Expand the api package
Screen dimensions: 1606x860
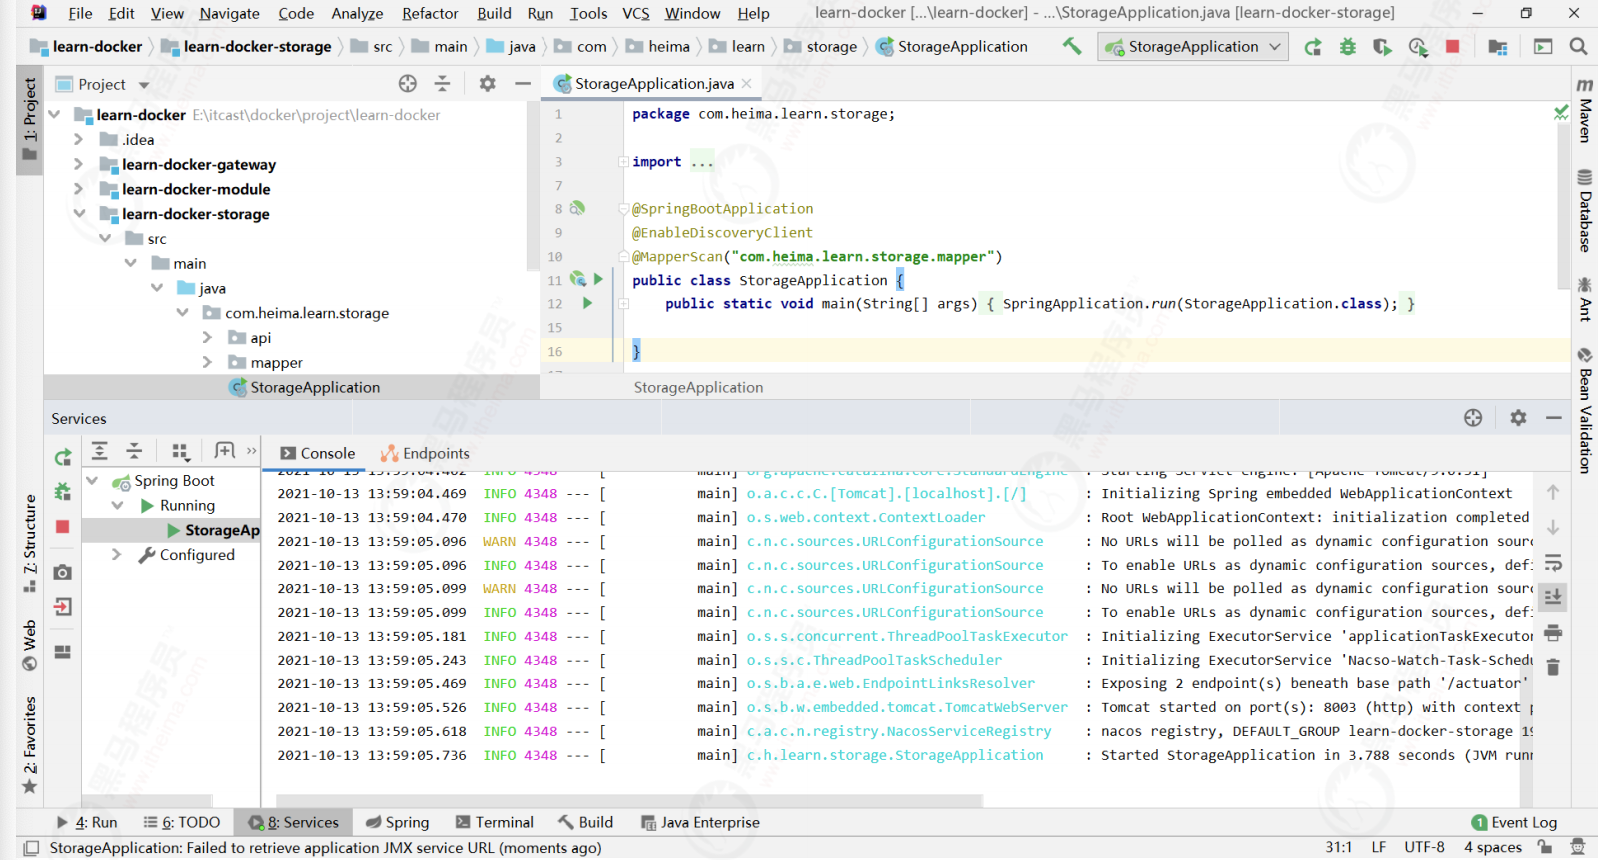pyautogui.click(x=207, y=338)
